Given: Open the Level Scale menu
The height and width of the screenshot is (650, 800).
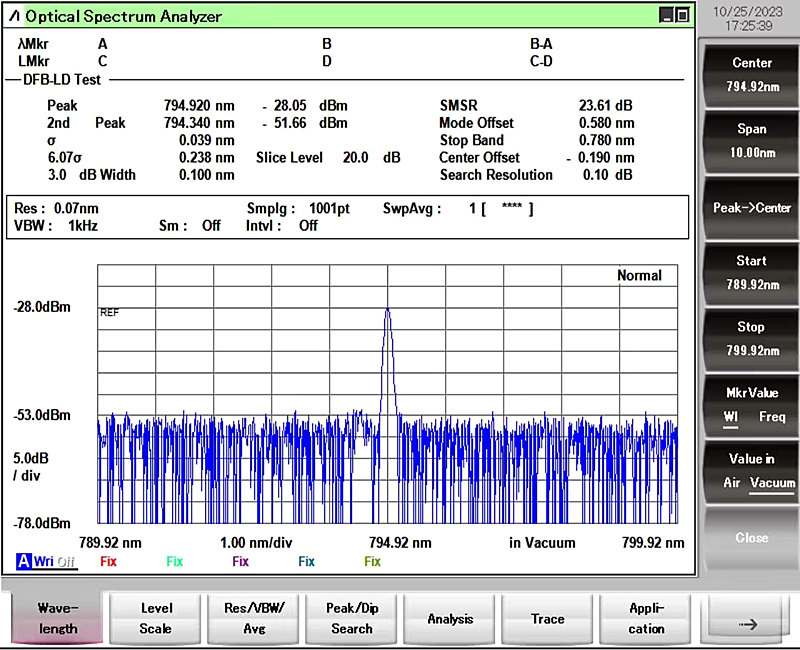Looking at the screenshot, I should coord(155,618).
